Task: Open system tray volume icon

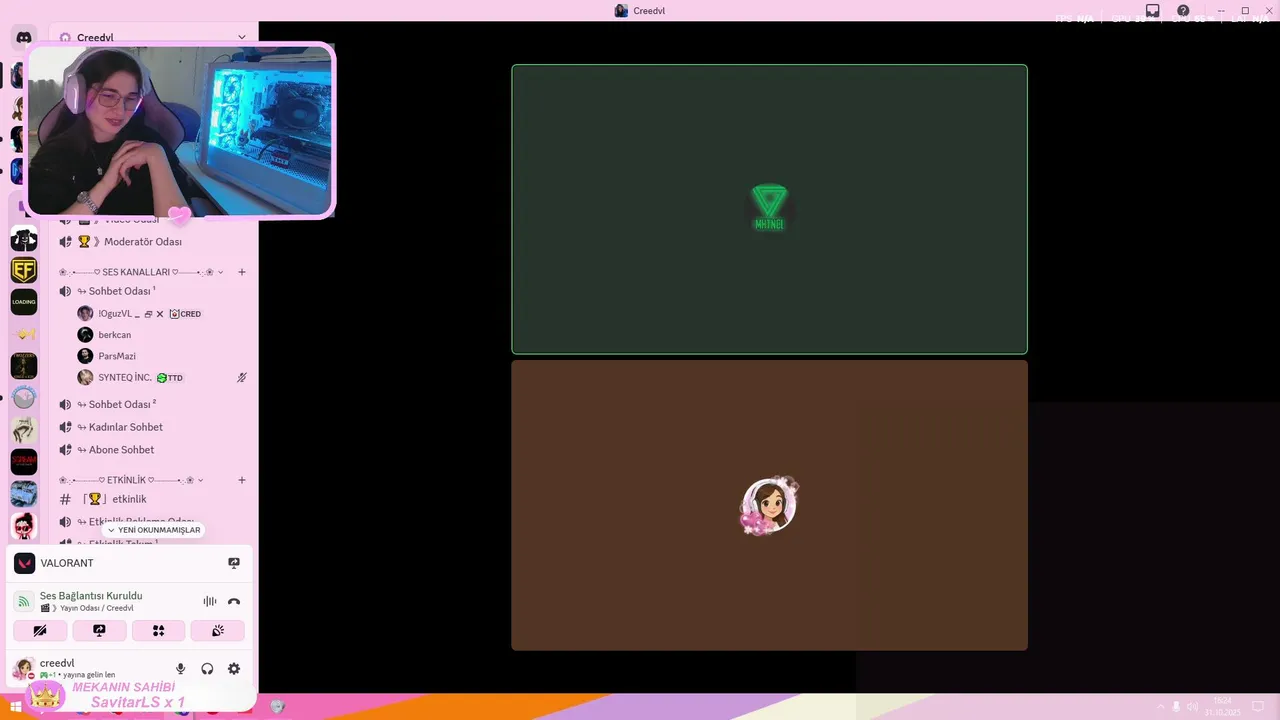Action: pos(1192,707)
